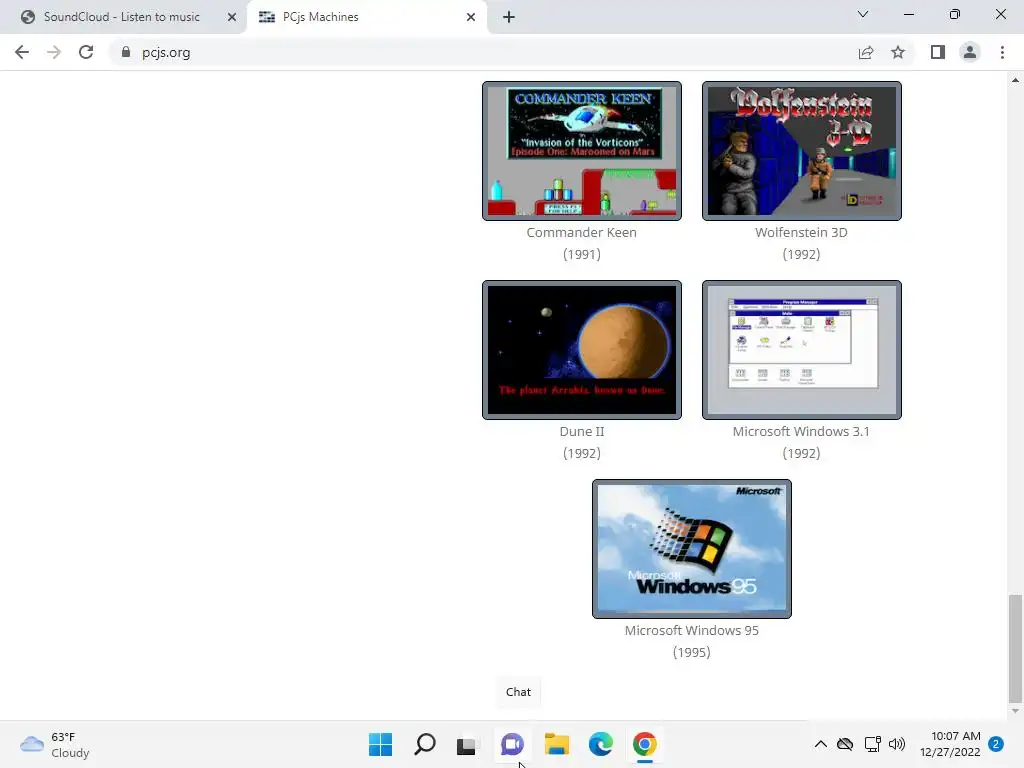Click the volume speaker tray icon
This screenshot has height=768, width=1024.
(x=897, y=744)
